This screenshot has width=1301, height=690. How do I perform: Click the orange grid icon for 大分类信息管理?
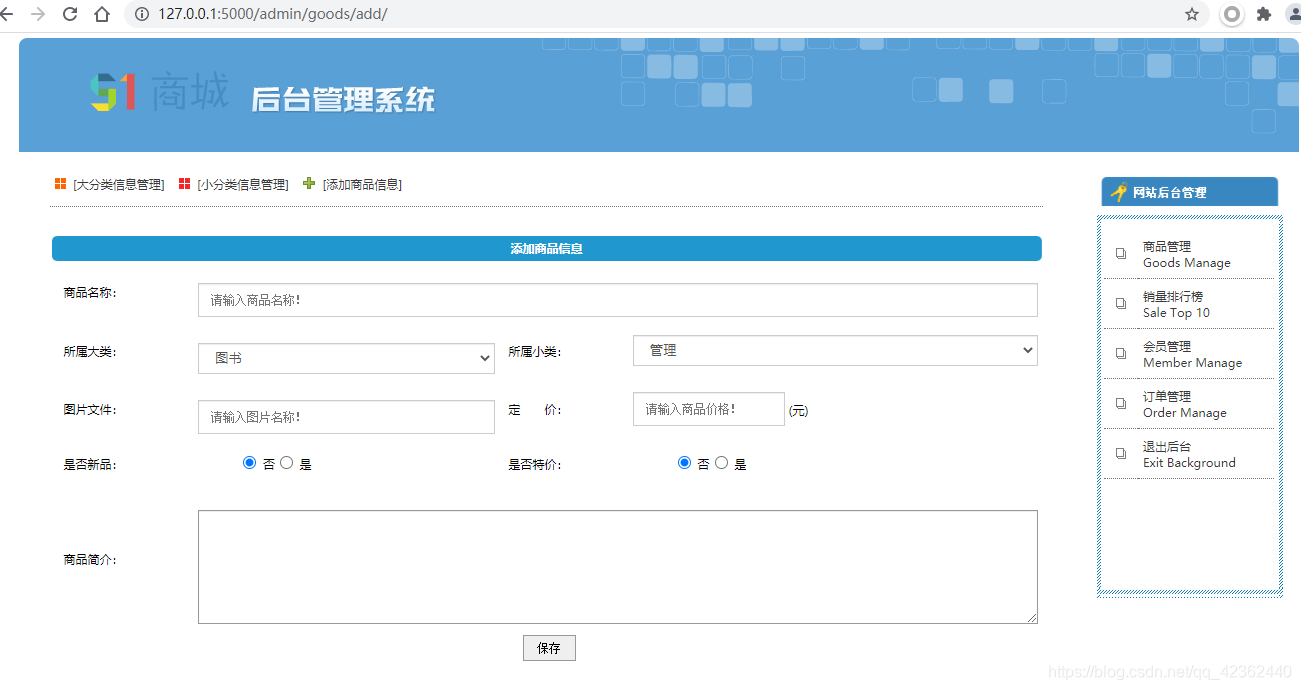[x=60, y=184]
